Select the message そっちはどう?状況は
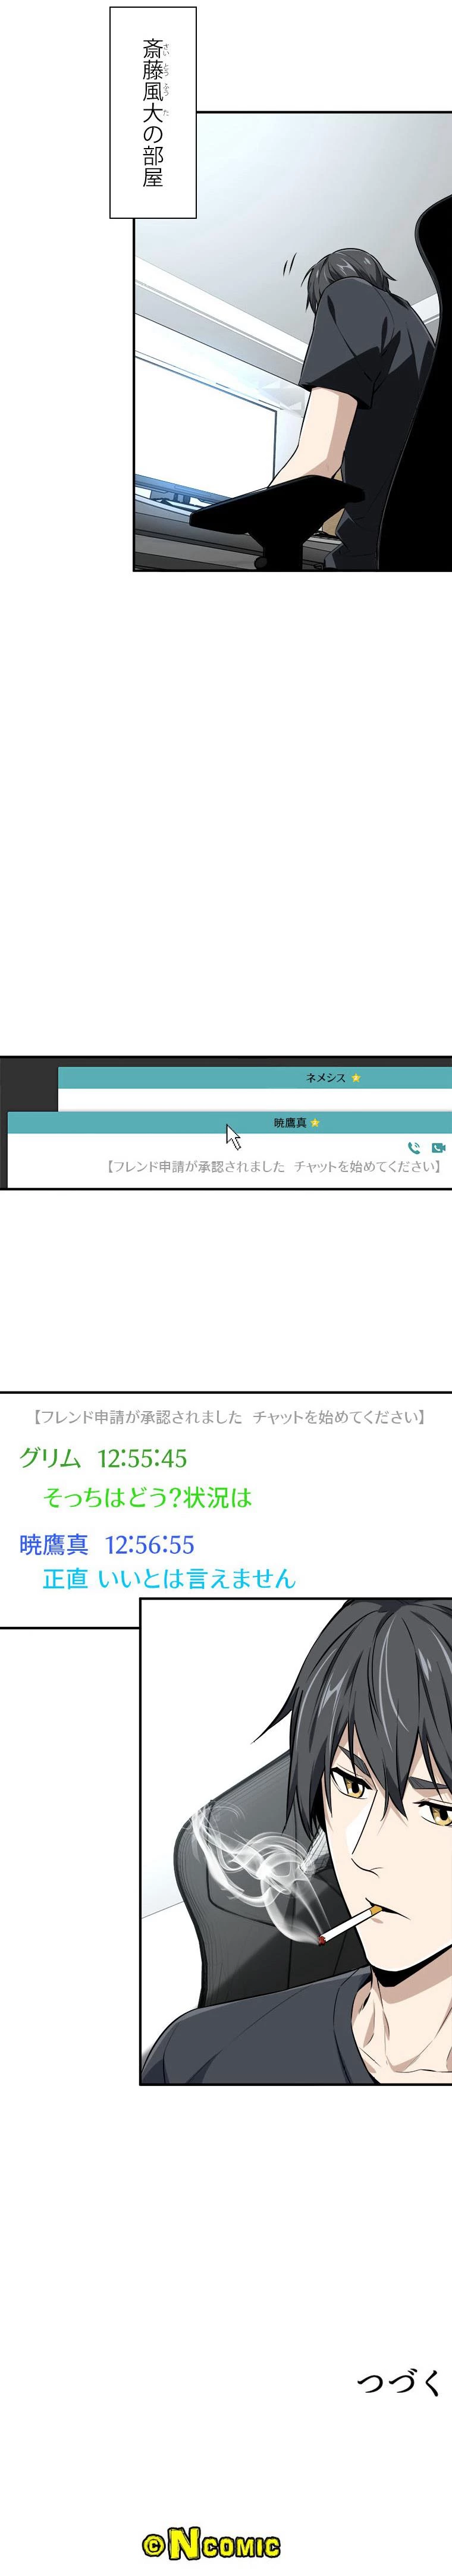The image size is (452, 2576). coord(147,1498)
